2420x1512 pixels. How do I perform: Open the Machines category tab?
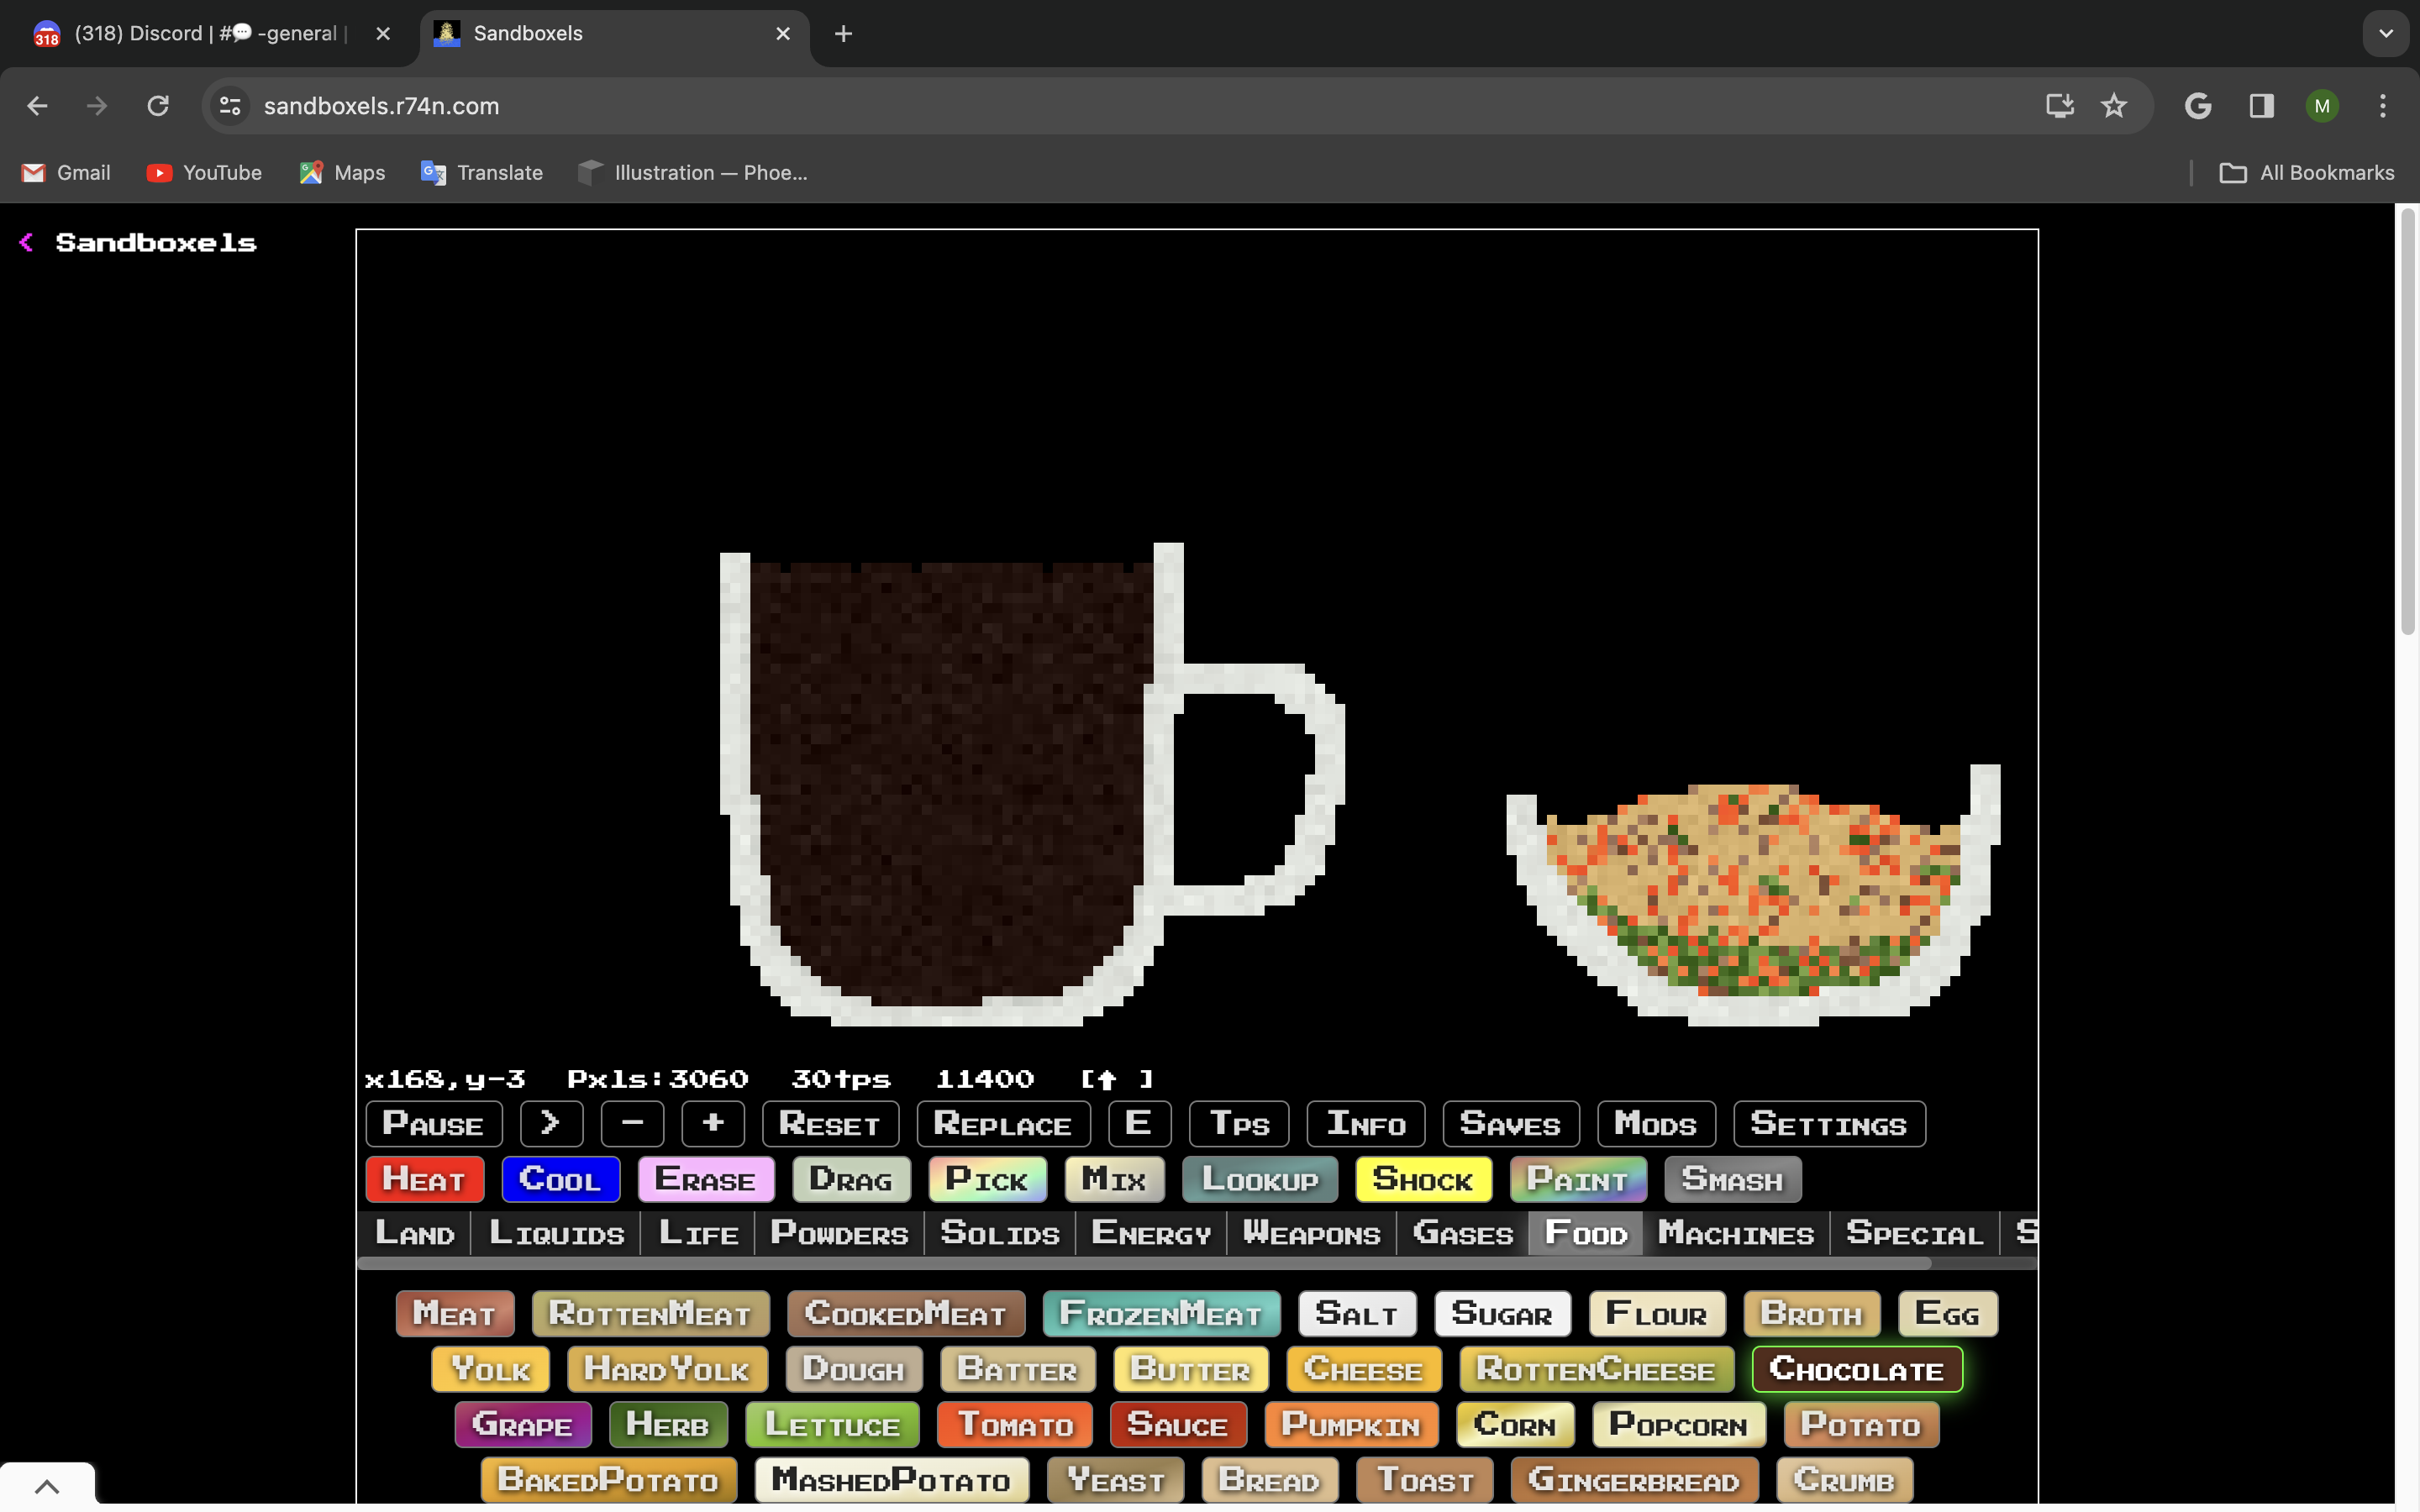(1735, 1233)
